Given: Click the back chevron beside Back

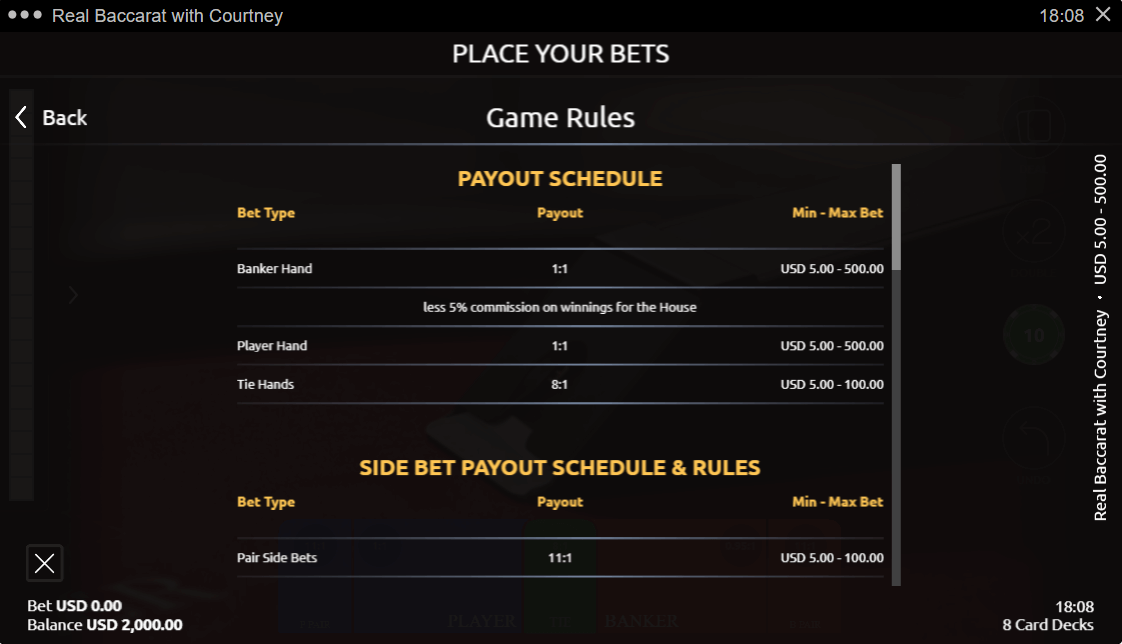Looking at the screenshot, I should (19, 117).
